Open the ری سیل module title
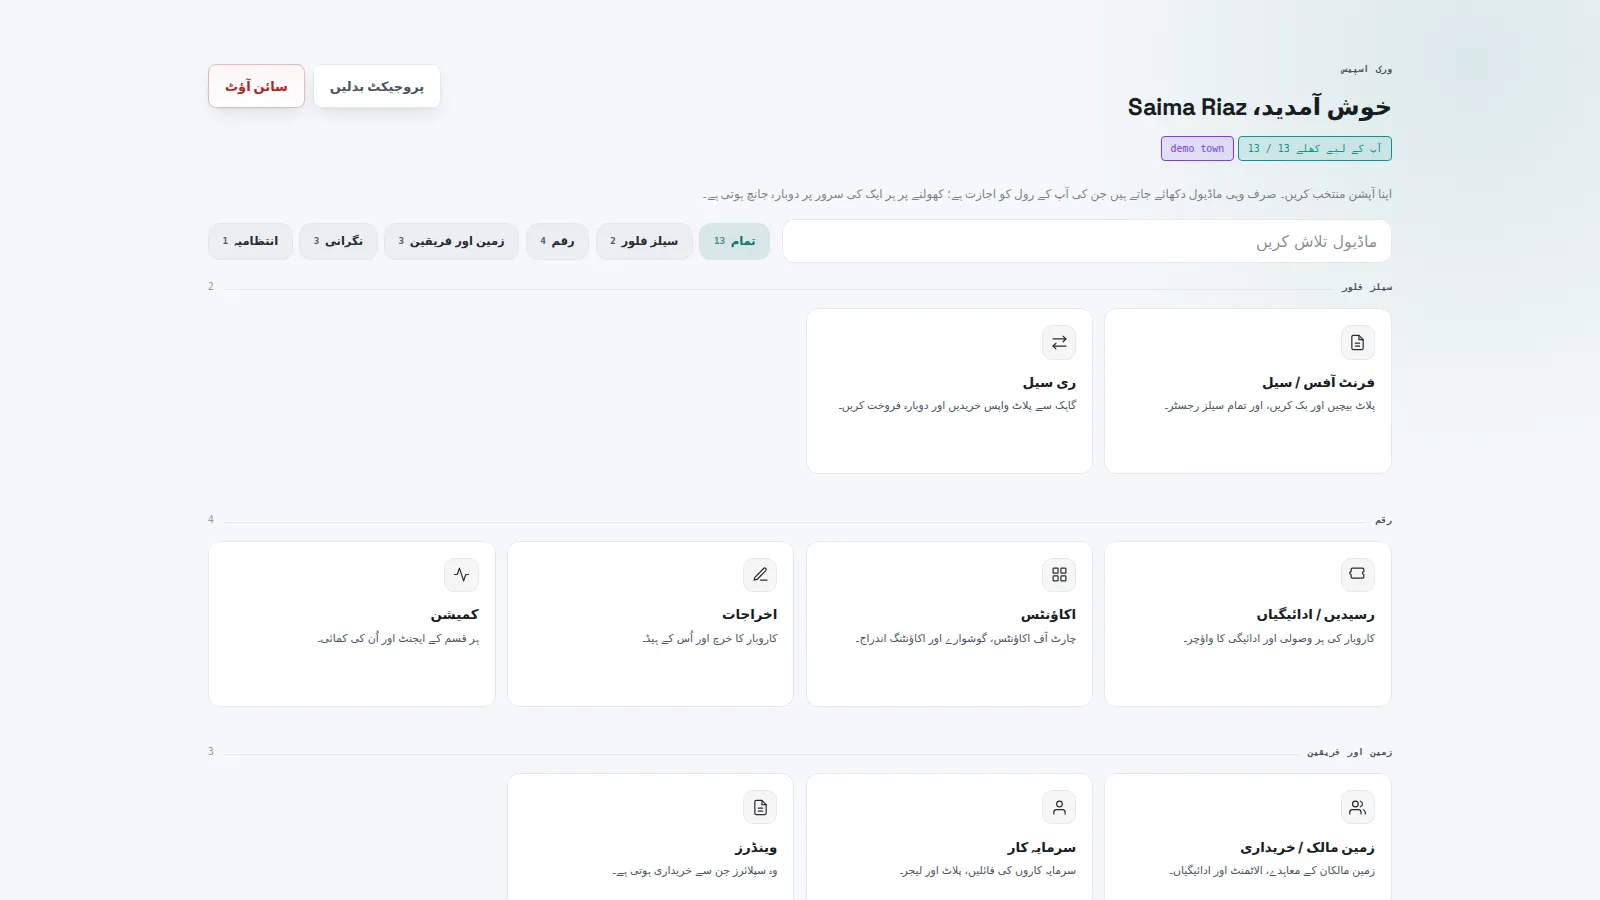 coord(1049,382)
